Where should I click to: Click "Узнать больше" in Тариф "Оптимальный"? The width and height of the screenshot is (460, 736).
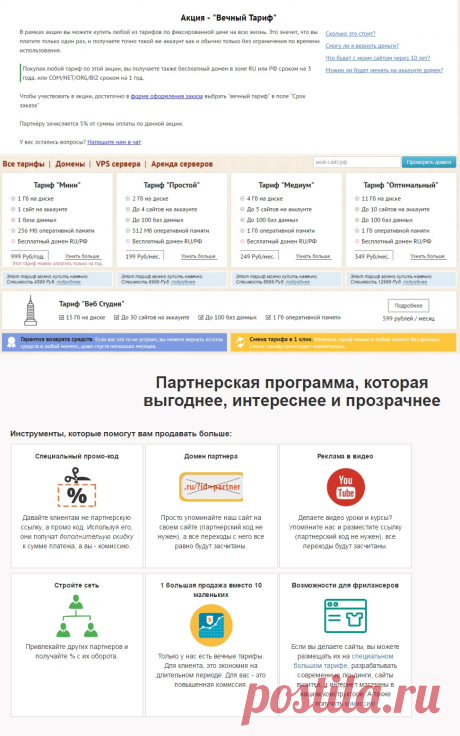[428, 256]
